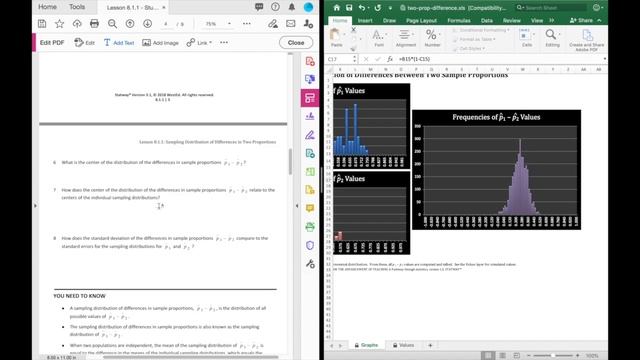640x360 pixels.
Task: Click Create and Share Adobe PDF button
Action: pos(587,40)
